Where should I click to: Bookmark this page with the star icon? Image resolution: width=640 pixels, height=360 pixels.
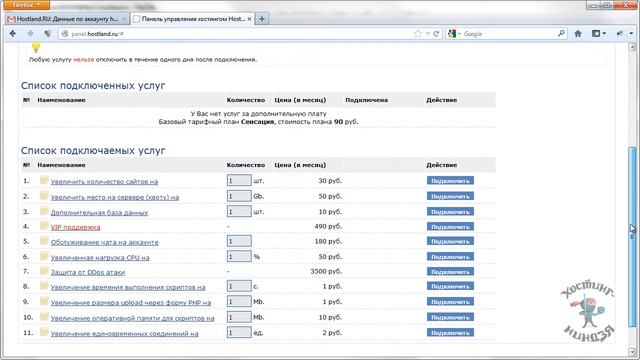pos(418,34)
